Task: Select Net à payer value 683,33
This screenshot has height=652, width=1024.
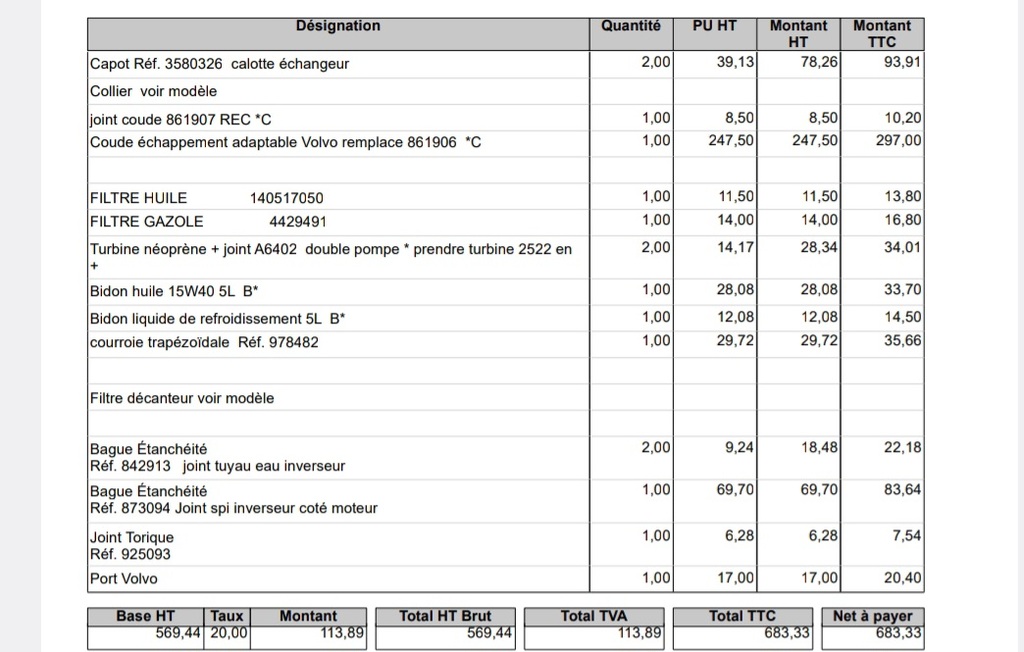Action: 899,633
